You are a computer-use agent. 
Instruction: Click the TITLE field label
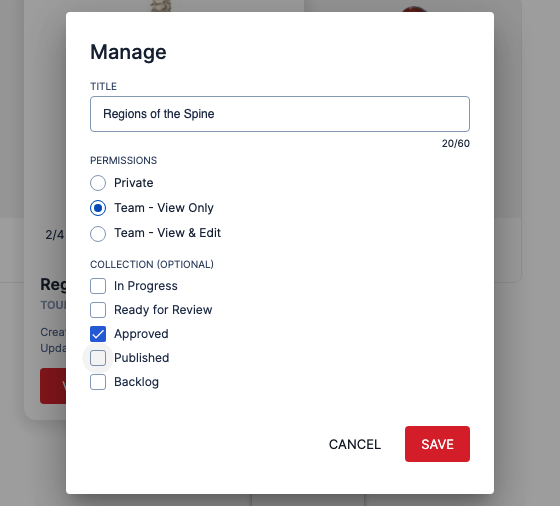103,86
